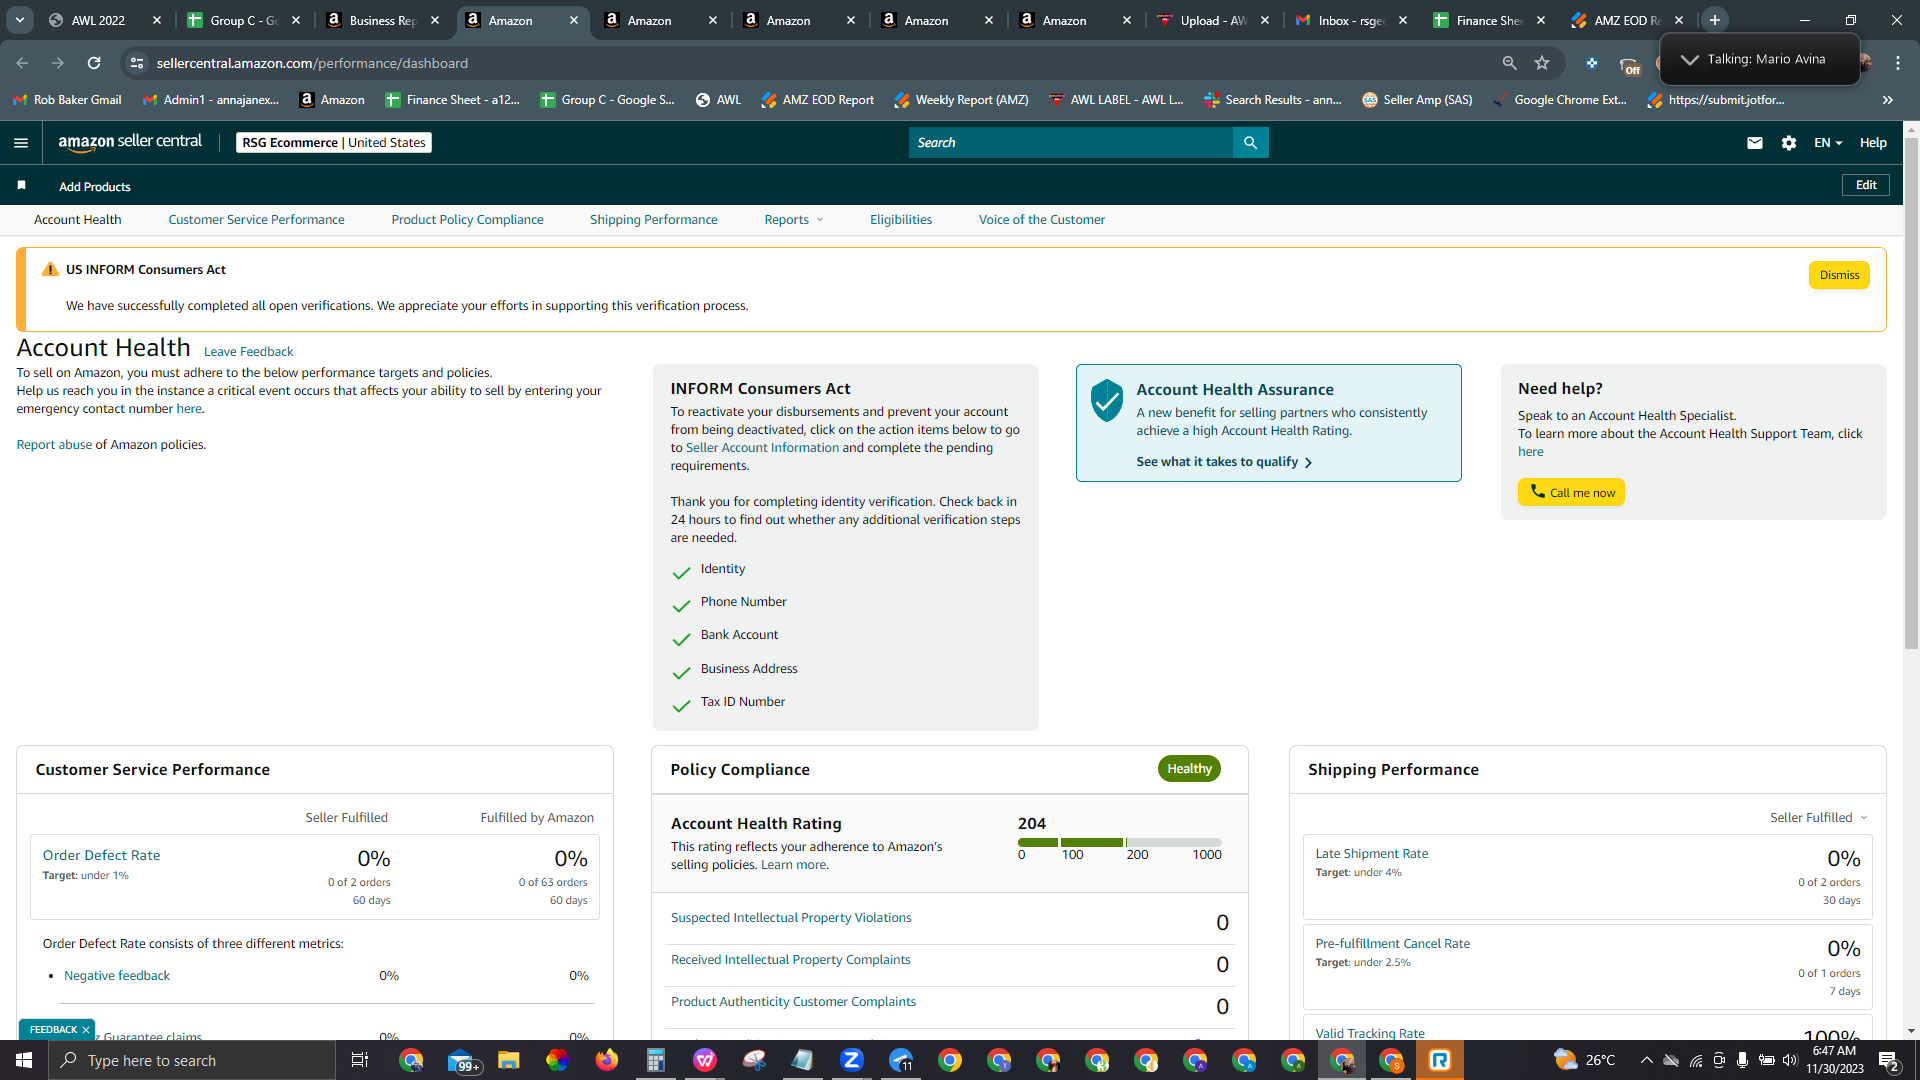1920x1080 pixels.
Task: Open the Calculator app on the taskbar
Action: click(656, 1060)
